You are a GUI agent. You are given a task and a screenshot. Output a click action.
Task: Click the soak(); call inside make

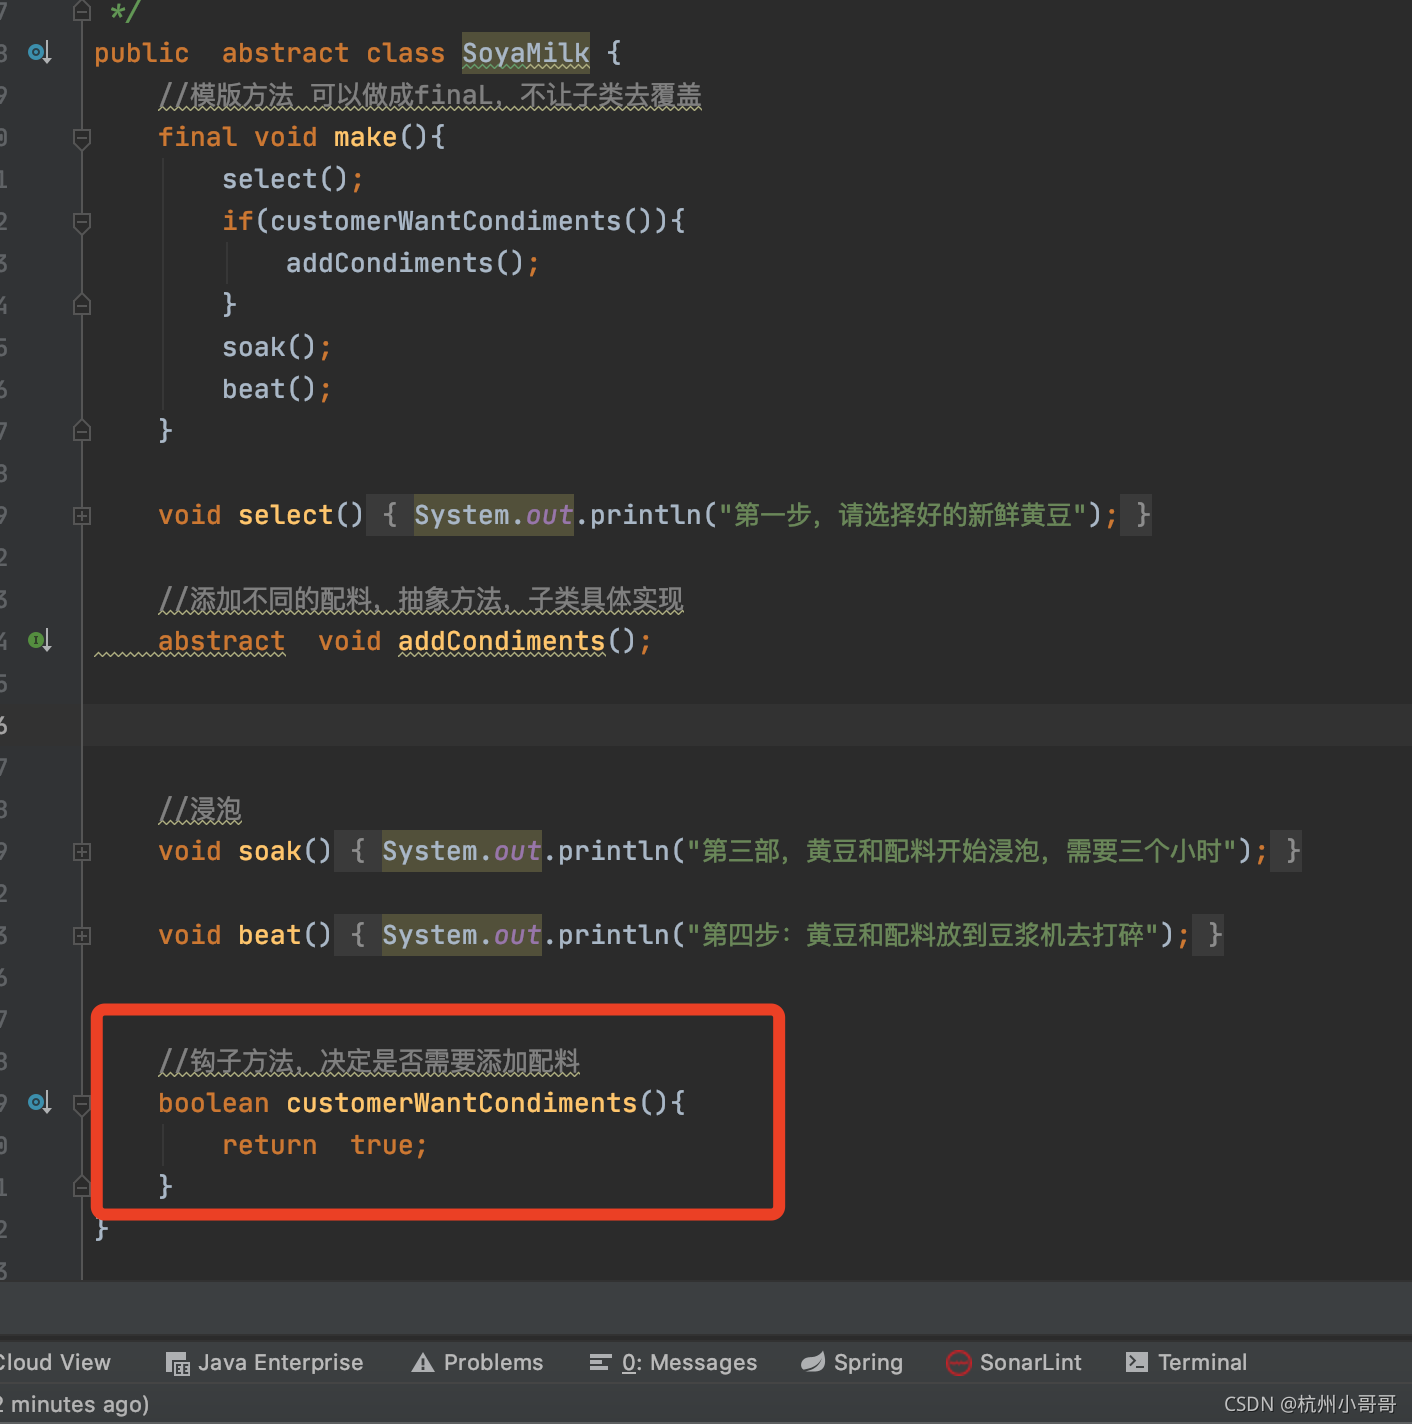click(276, 347)
